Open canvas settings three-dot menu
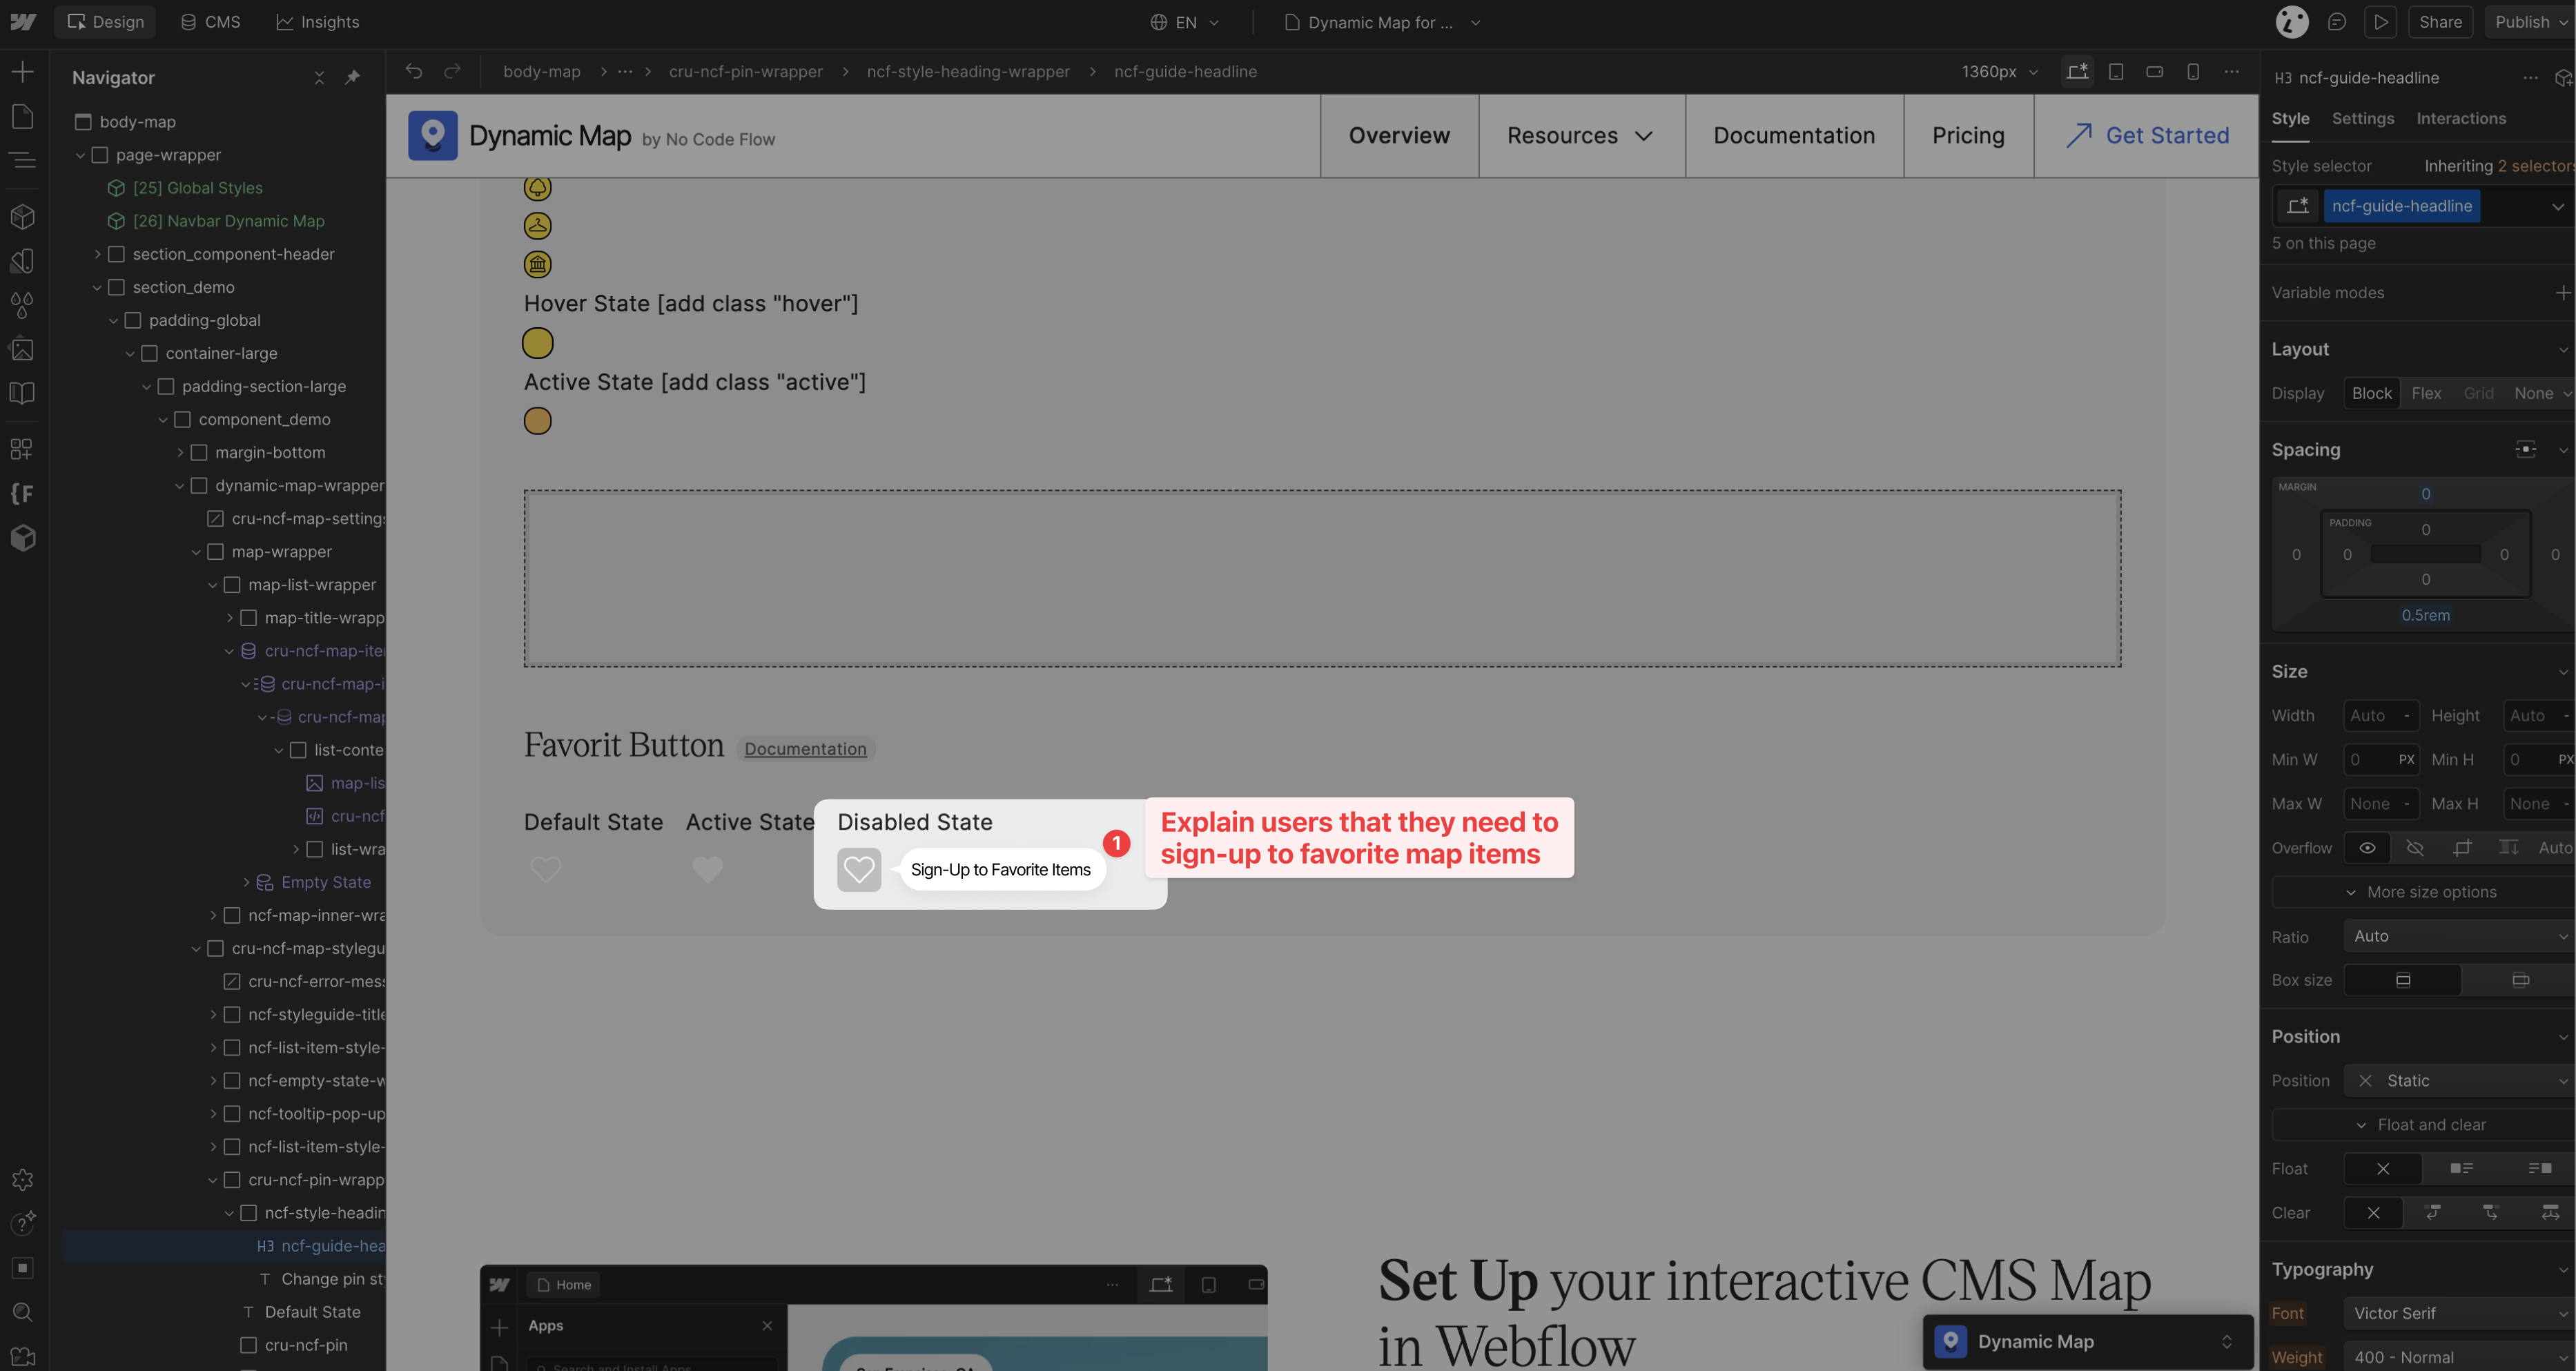2576x1371 pixels. [2232, 71]
